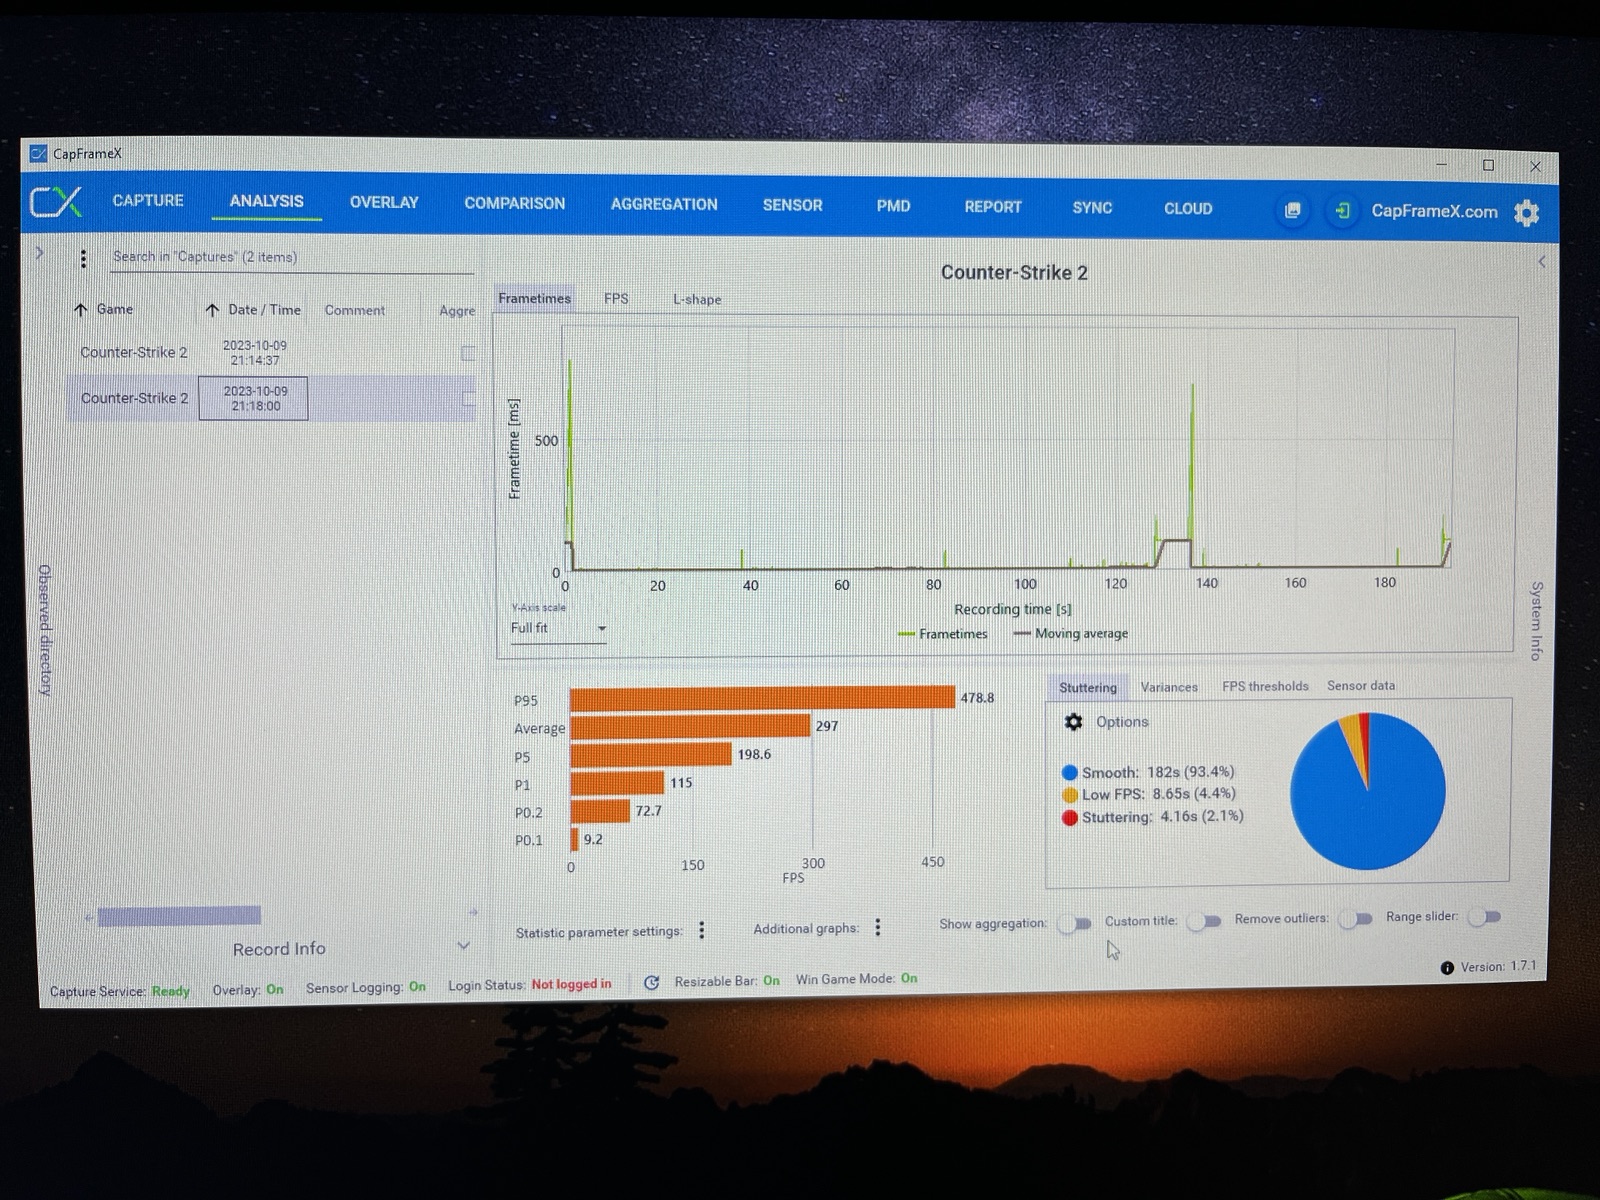Click the blue Smooth legend swatch
The width and height of the screenshot is (1600, 1200).
pyautogui.click(x=1069, y=773)
